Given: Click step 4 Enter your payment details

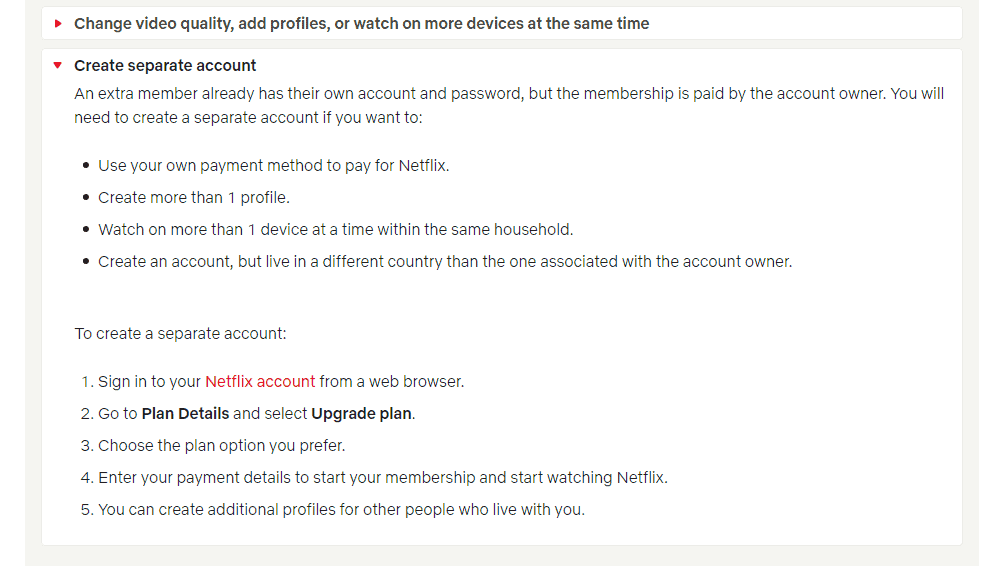Looking at the screenshot, I should click(x=383, y=477).
